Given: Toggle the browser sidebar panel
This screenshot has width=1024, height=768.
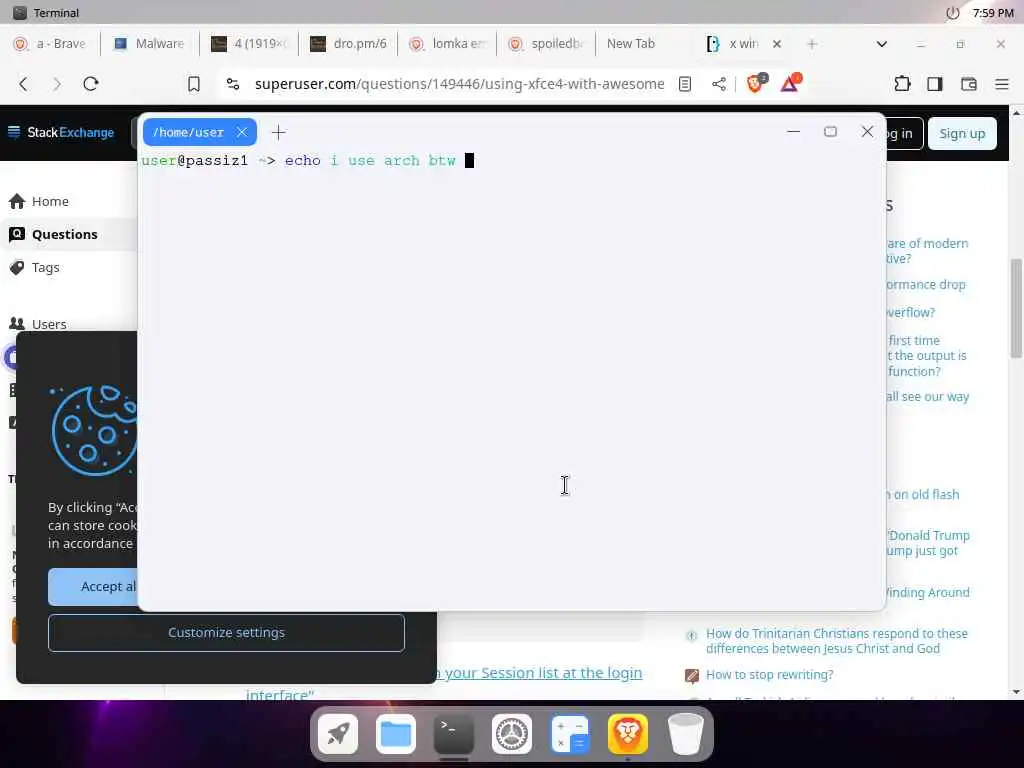Looking at the screenshot, I should pyautogui.click(x=935, y=84).
